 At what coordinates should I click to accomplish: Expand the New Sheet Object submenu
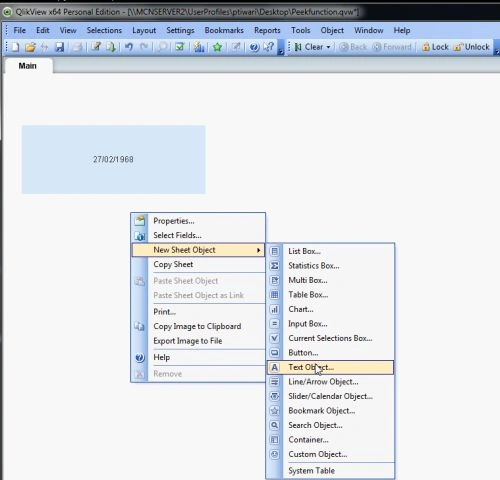(x=198, y=250)
